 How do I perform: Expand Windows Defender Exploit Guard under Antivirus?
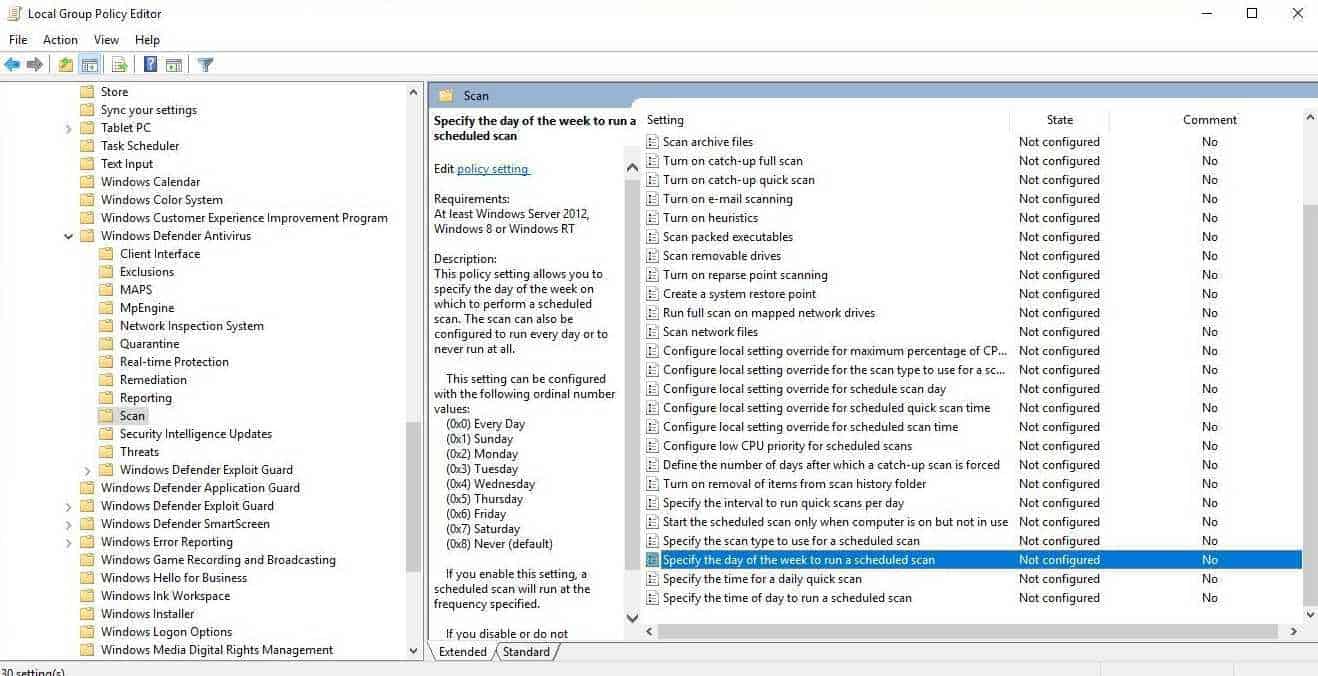pyautogui.click(x=88, y=470)
